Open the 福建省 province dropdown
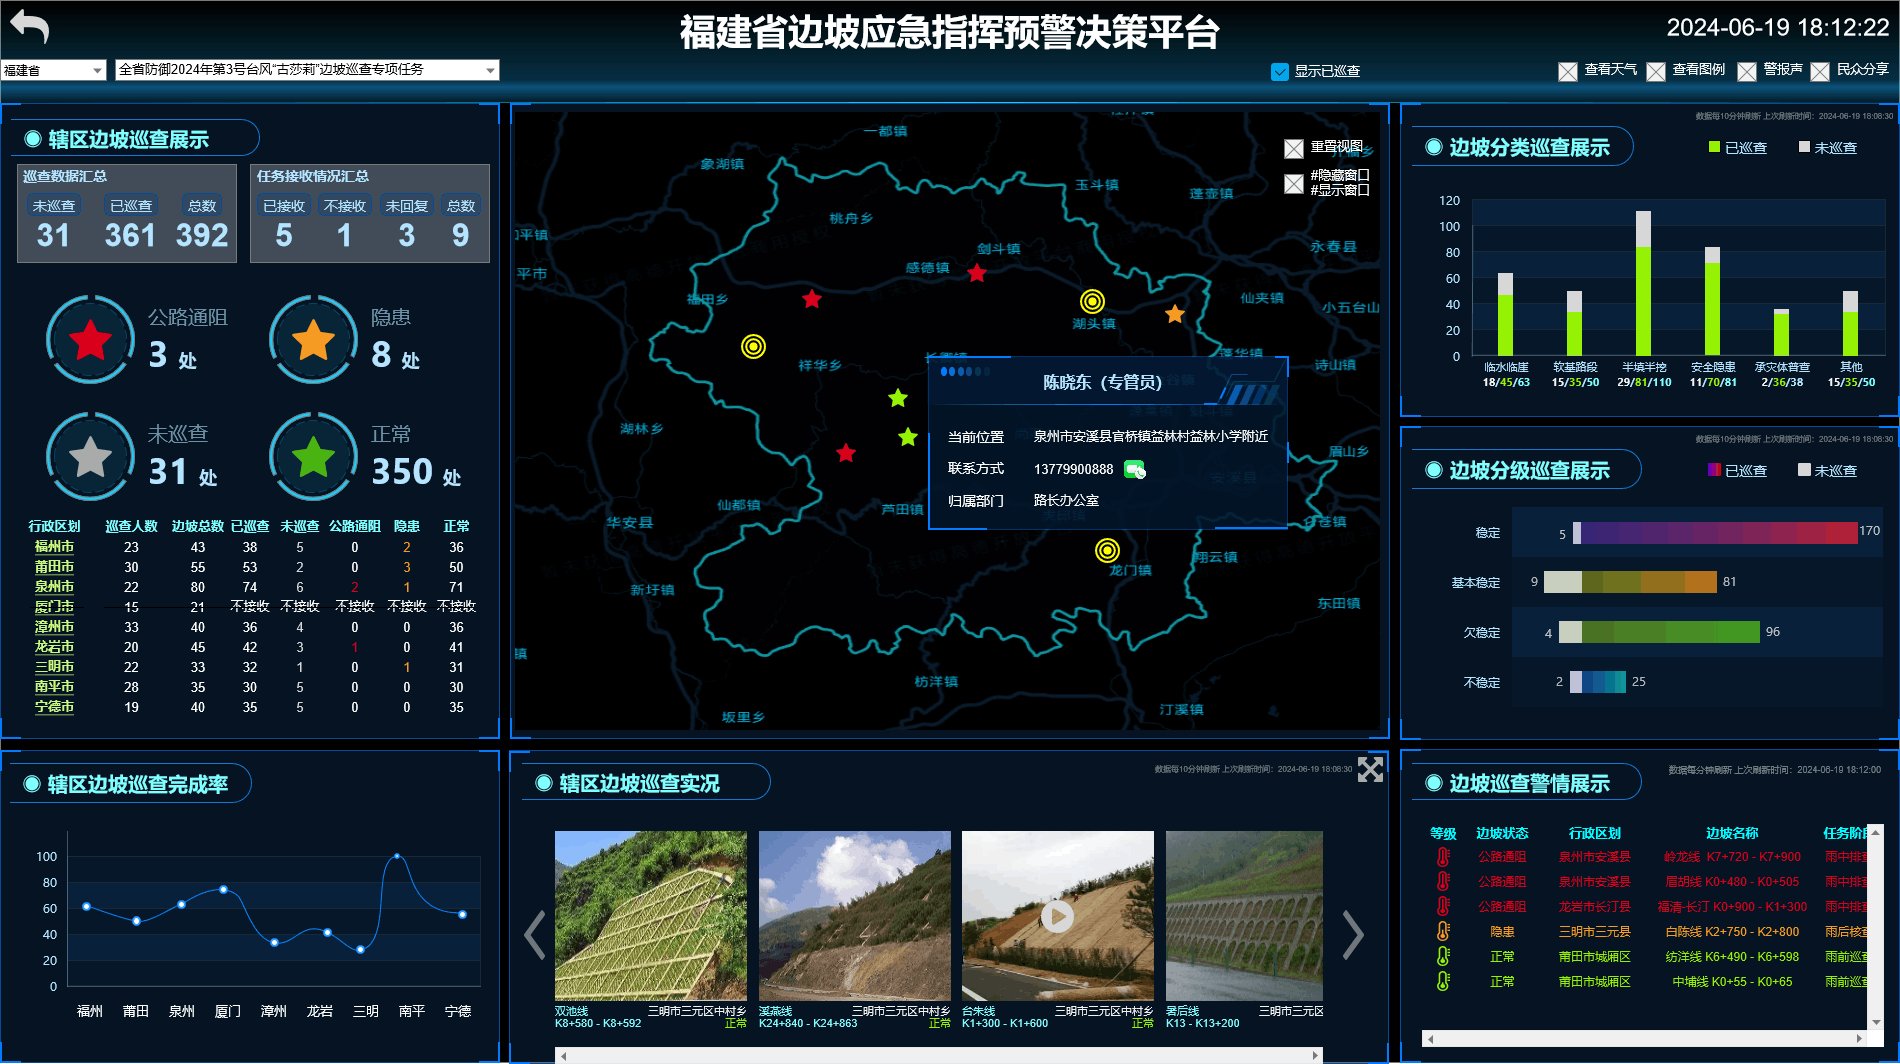 [53, 70]
